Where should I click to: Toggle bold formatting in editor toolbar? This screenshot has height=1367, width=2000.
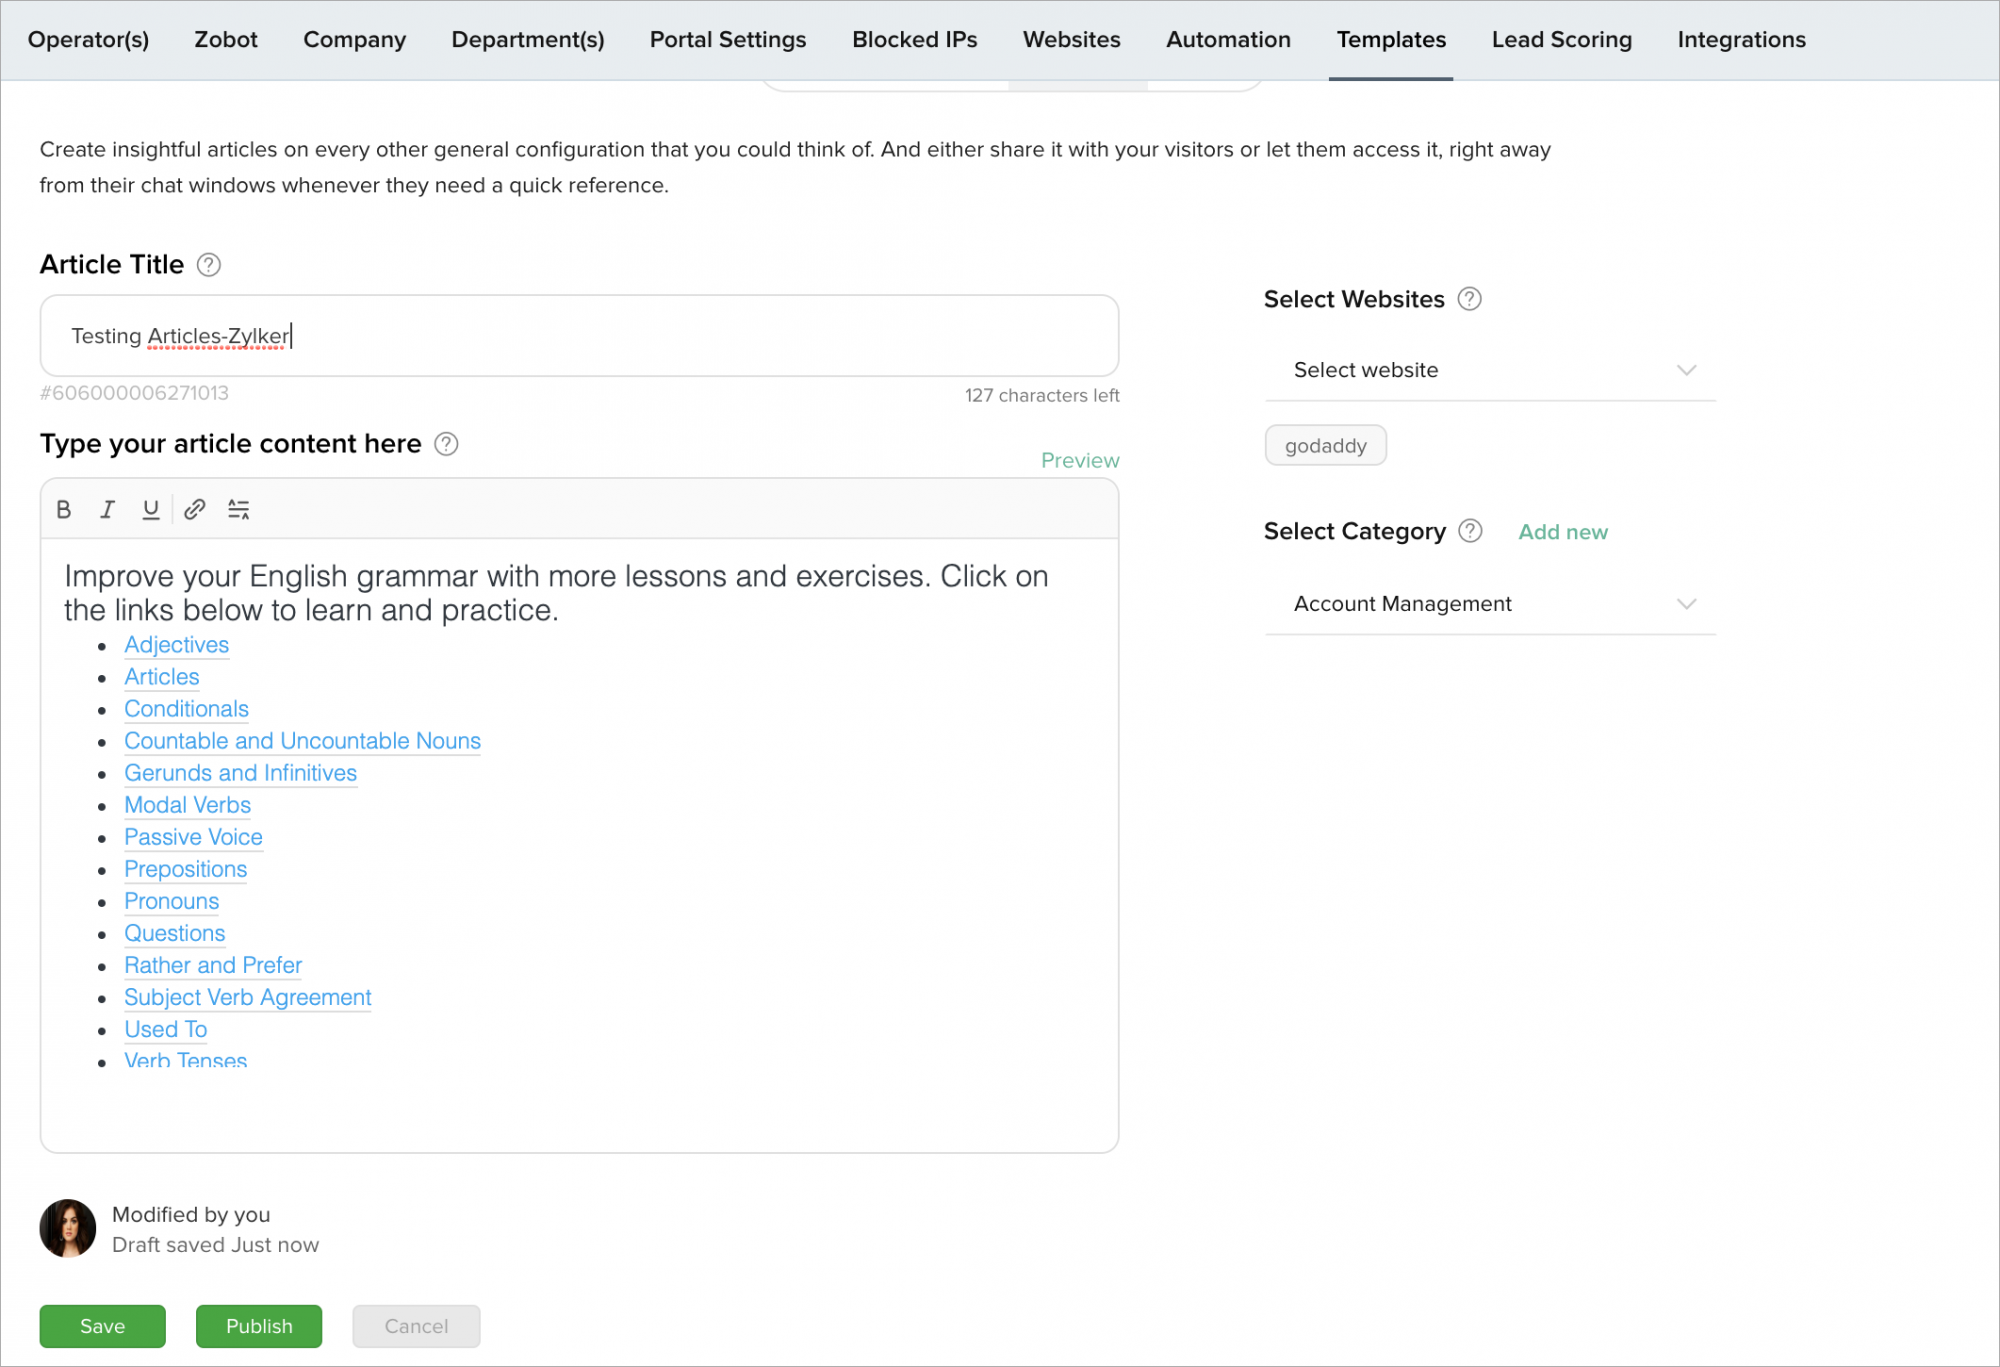click(x=64, y=510)
